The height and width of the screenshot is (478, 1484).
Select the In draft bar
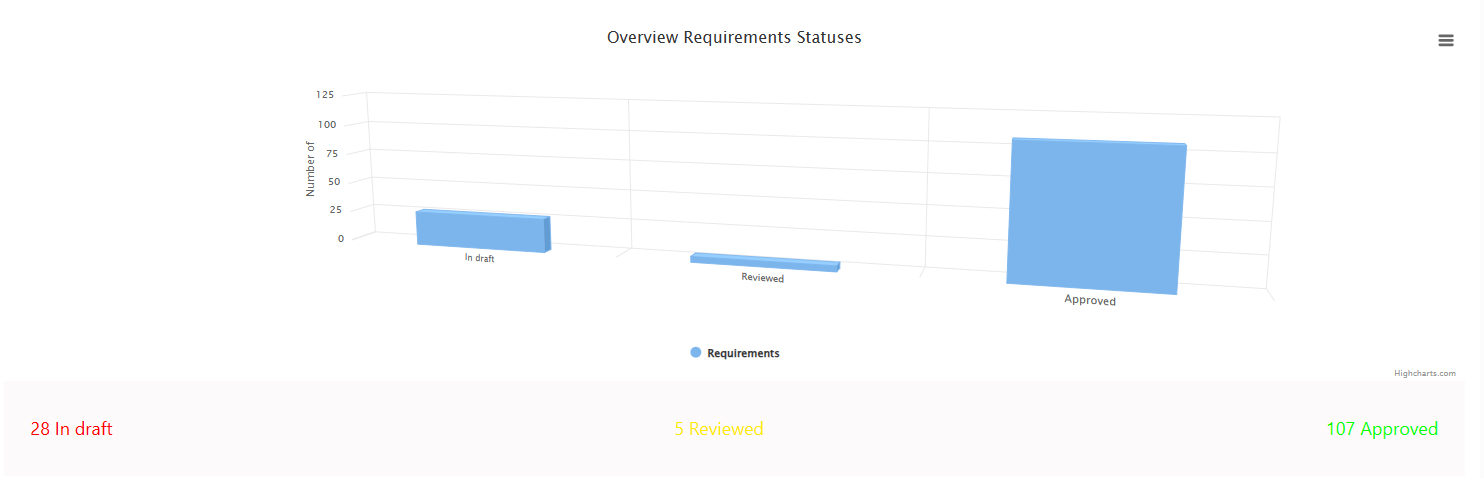[x=483, y=231]
